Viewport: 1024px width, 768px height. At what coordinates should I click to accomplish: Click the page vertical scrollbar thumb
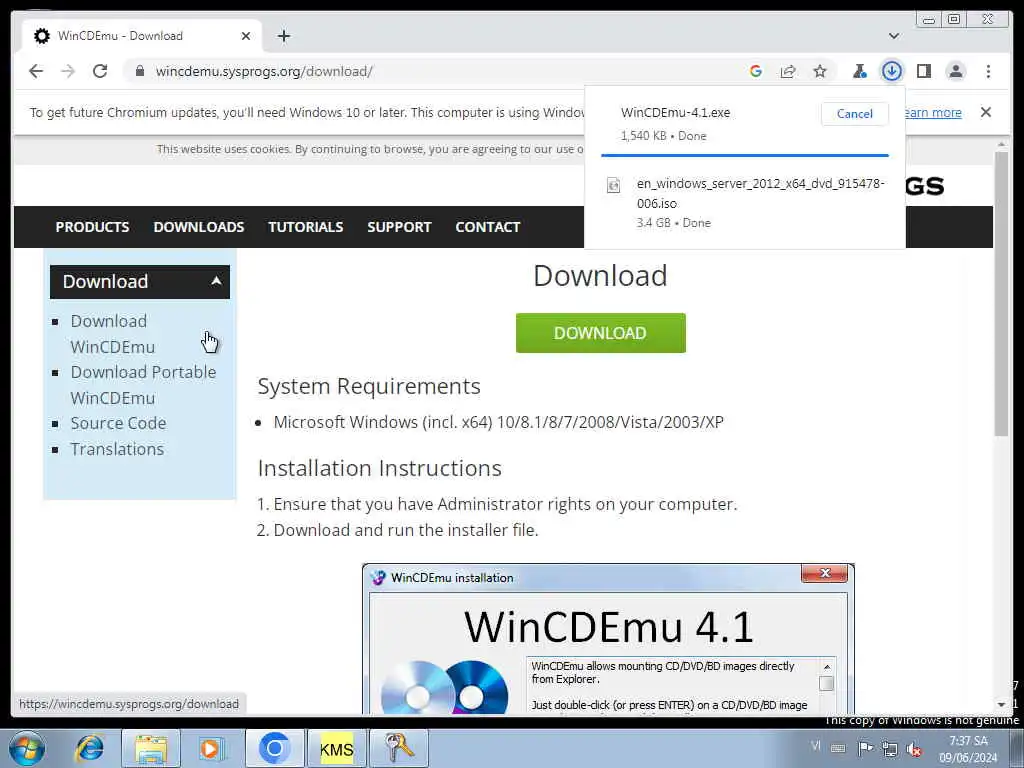click(1001, 293)
